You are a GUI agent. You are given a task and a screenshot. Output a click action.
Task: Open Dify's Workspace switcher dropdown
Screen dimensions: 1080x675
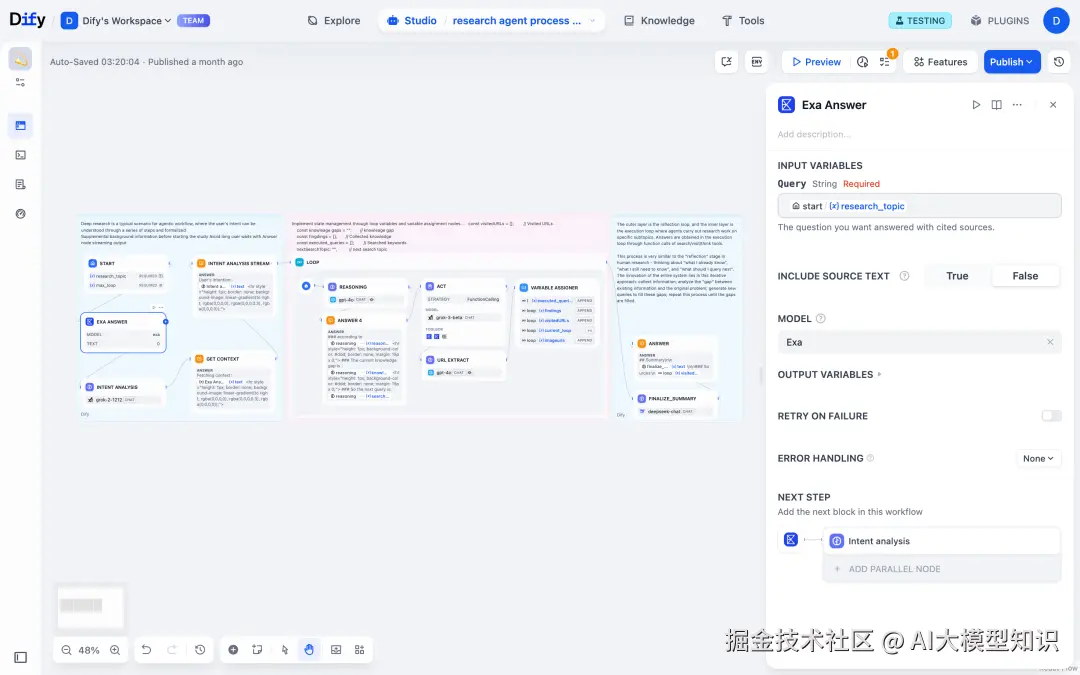click(x=127, y=21)
